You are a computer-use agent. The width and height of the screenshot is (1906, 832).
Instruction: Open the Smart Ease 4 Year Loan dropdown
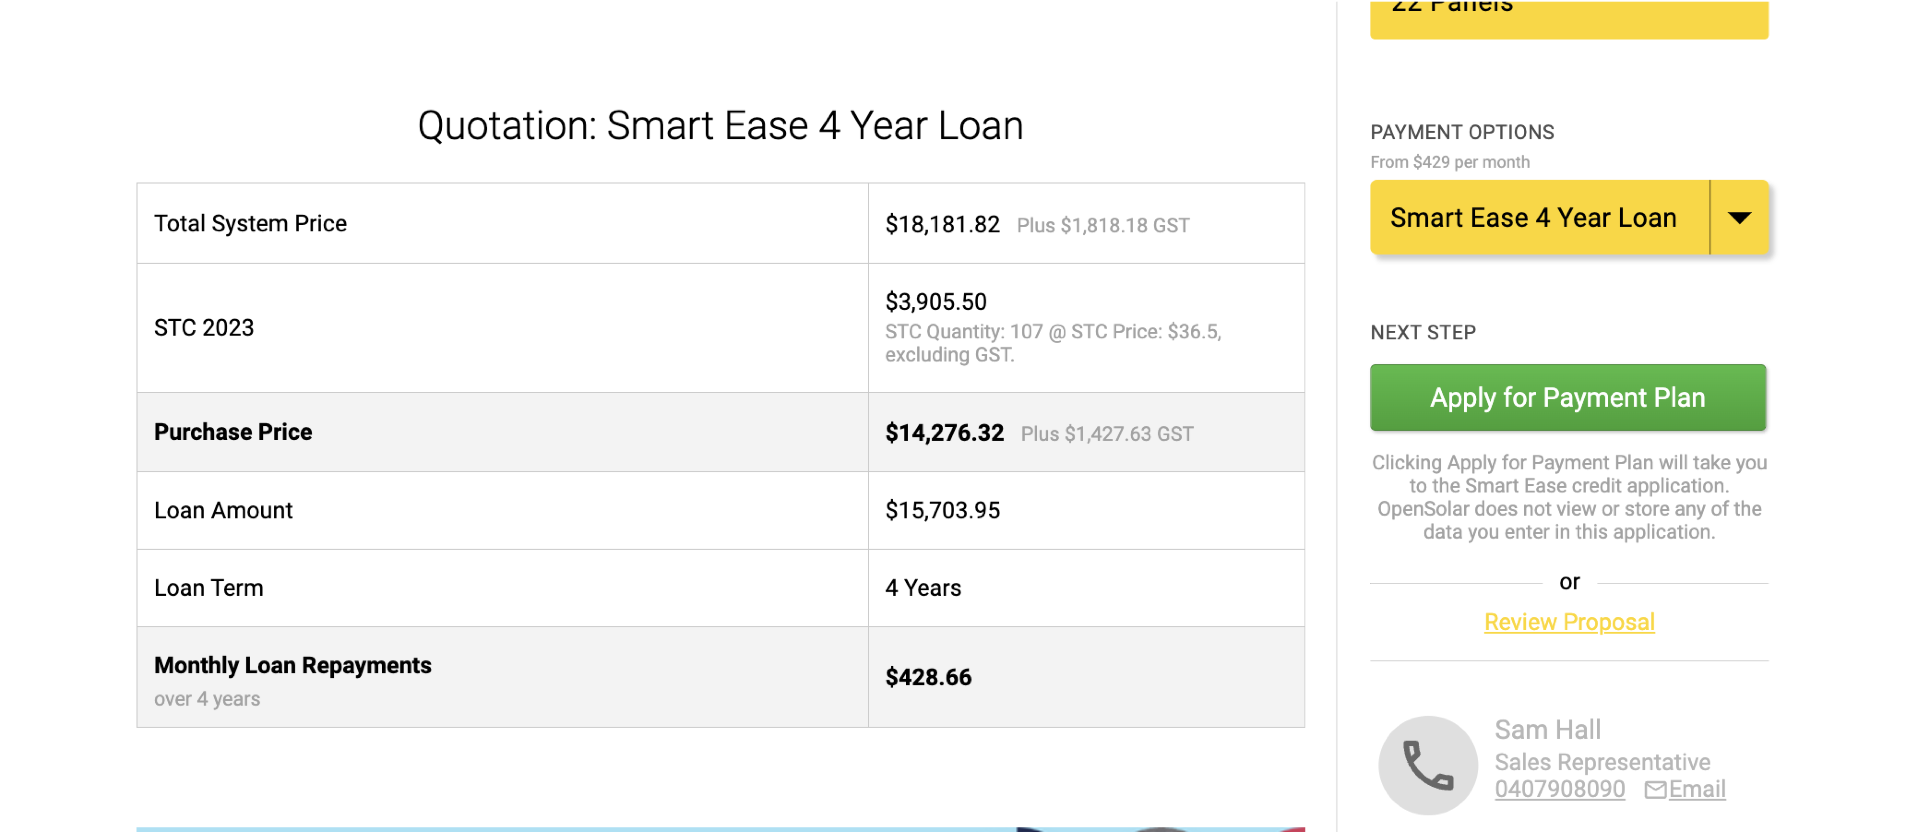point(1535,217)
